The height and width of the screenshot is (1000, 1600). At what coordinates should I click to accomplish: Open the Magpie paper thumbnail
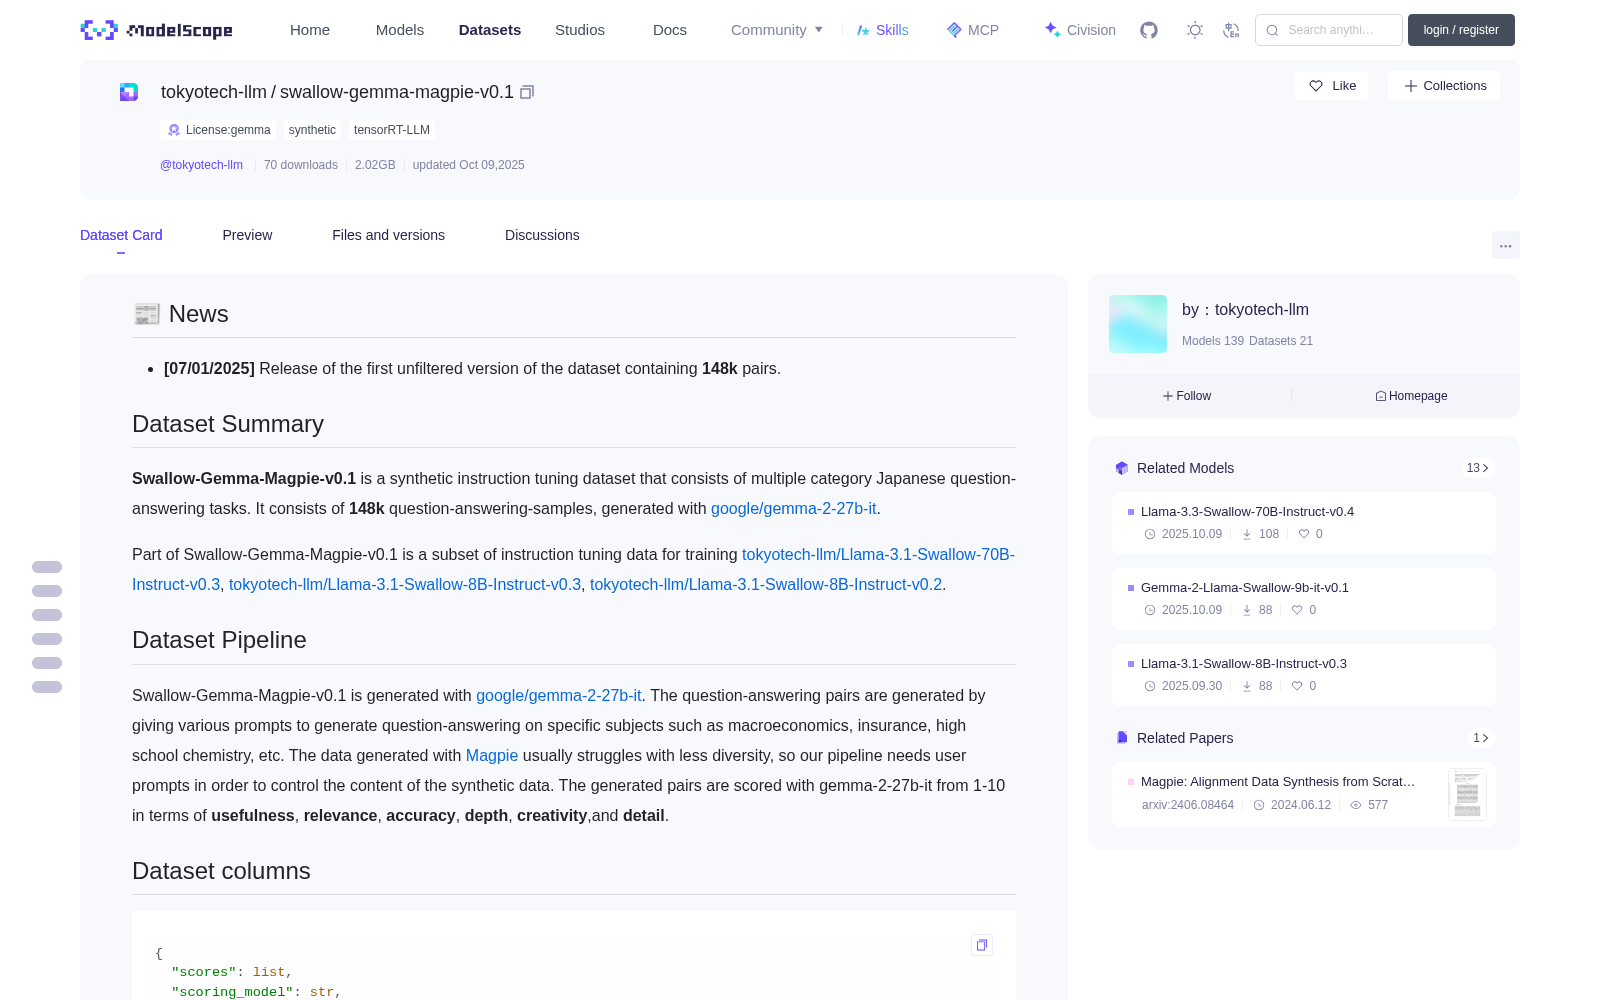[1467, 795]
